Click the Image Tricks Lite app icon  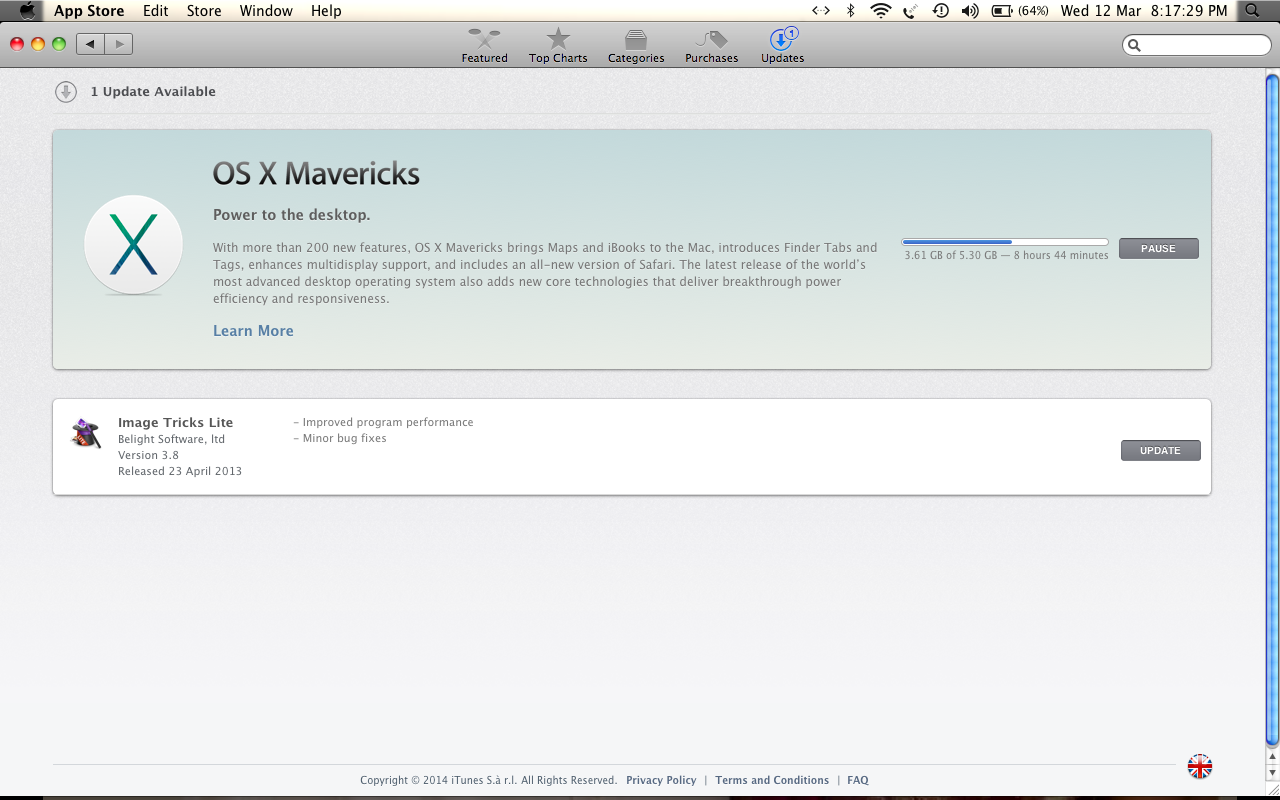[x=86, y=433]
